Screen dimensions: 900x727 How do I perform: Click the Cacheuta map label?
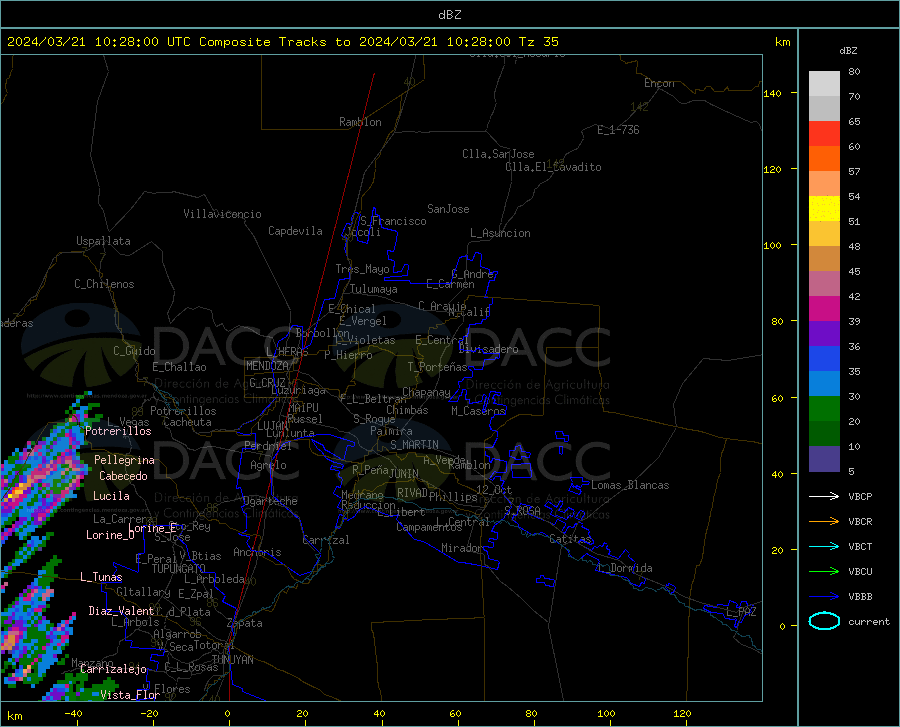coord(187,422)
